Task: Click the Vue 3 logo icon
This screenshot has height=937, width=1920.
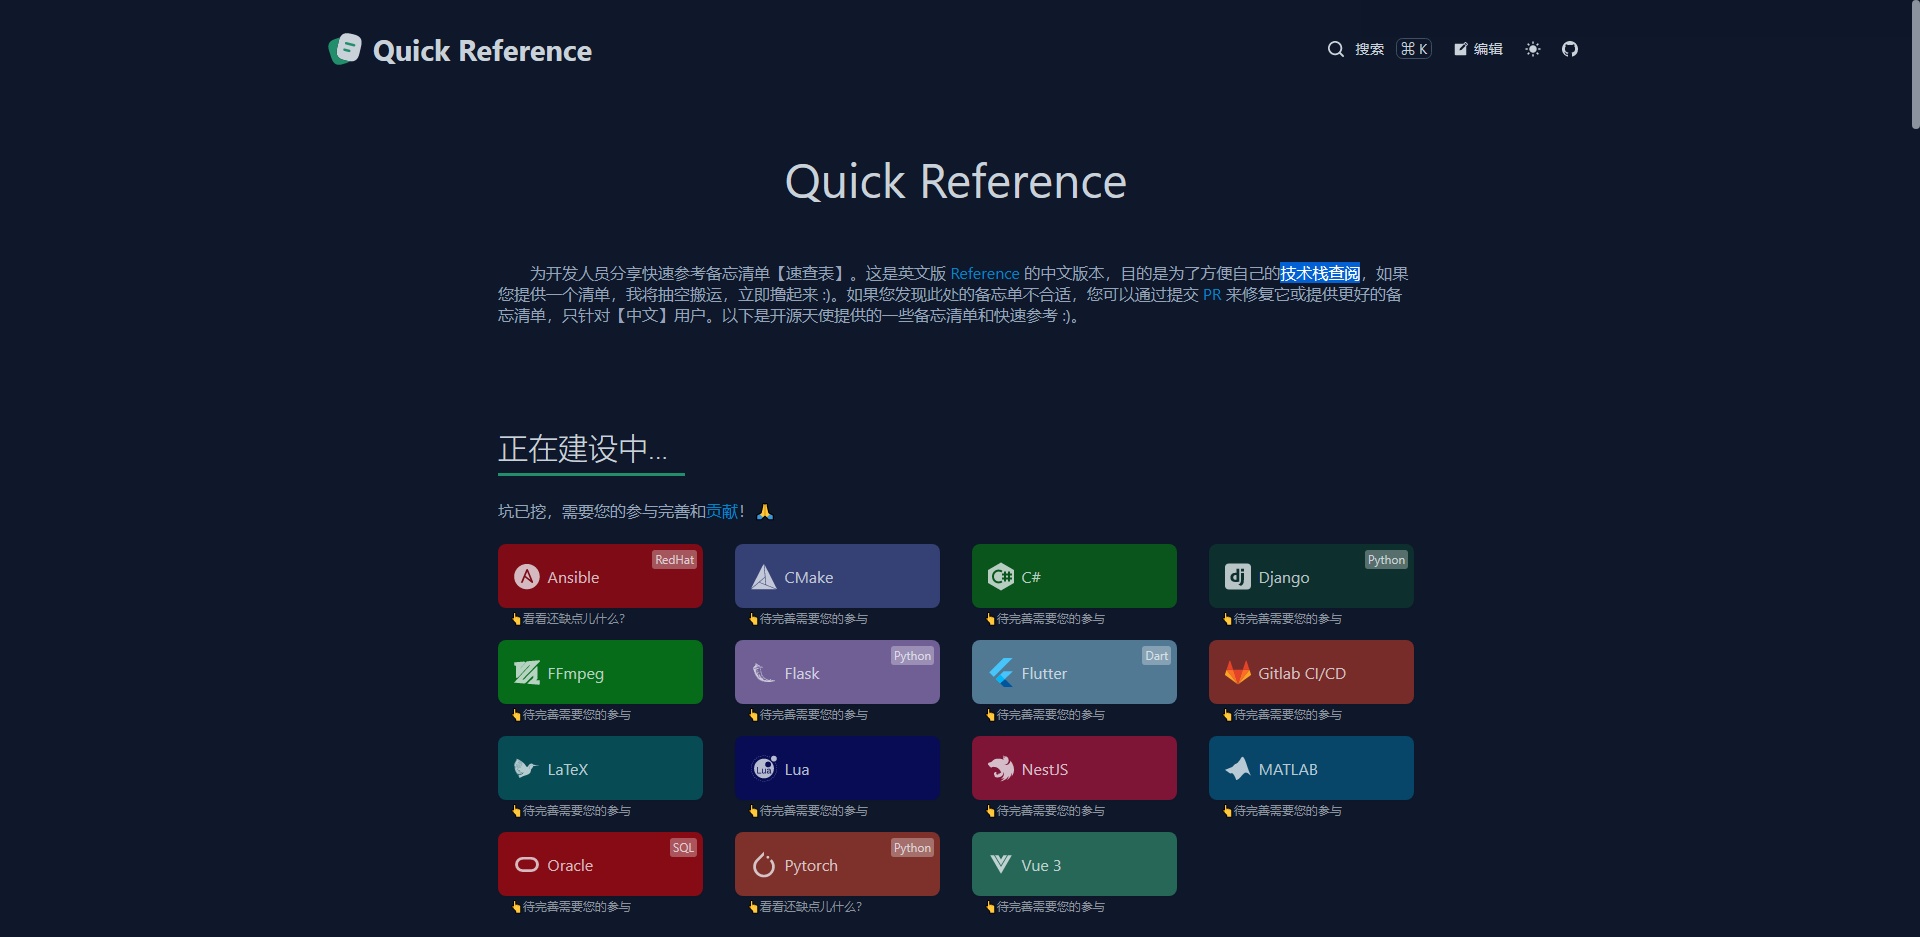Action: (x=1001, y=864)
